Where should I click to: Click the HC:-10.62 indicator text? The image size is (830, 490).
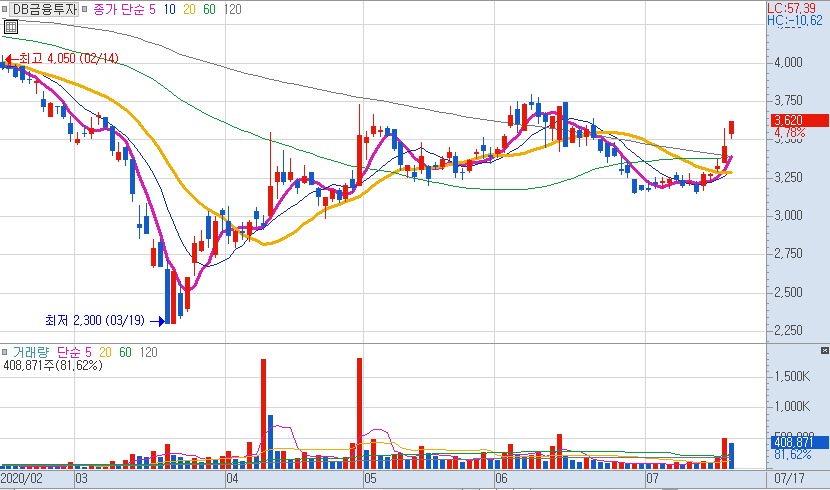click(795, 20)
